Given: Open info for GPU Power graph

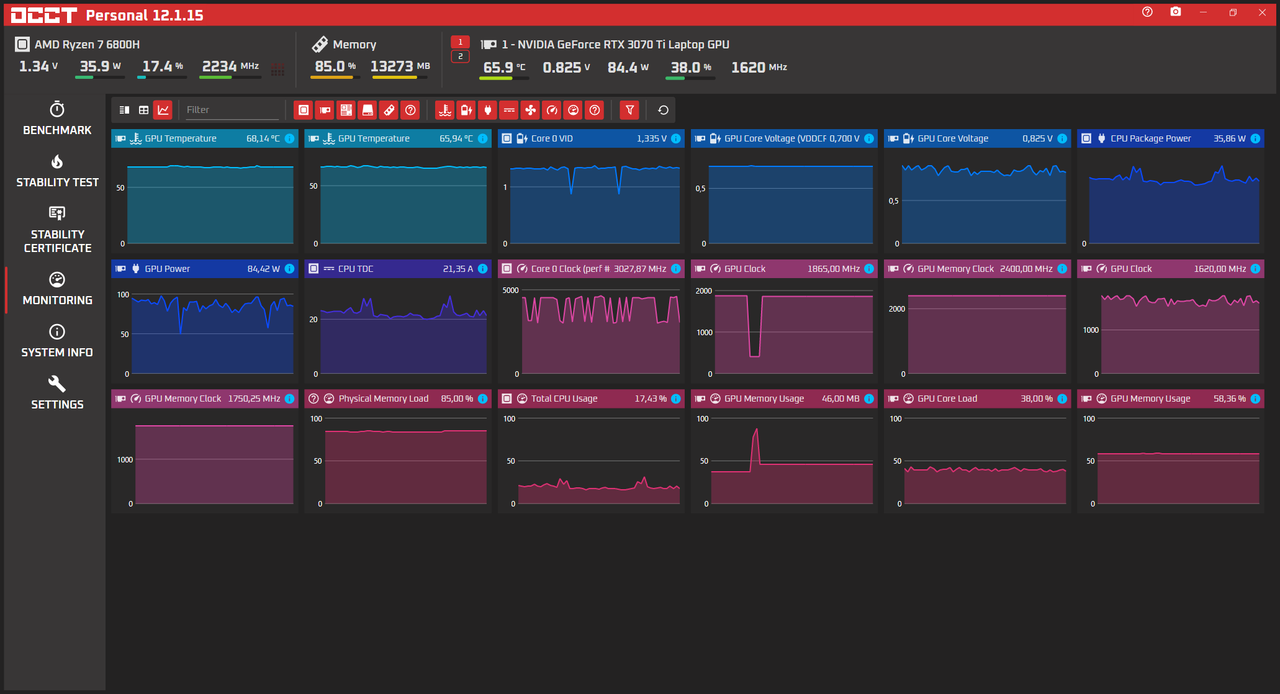Looking at the screenshot, I should point(290,269).
